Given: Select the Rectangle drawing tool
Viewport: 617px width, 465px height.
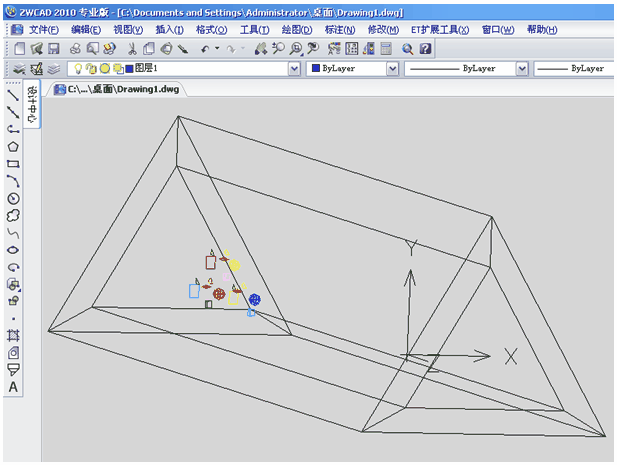Looking at the screenshot, I should [13, 163].
